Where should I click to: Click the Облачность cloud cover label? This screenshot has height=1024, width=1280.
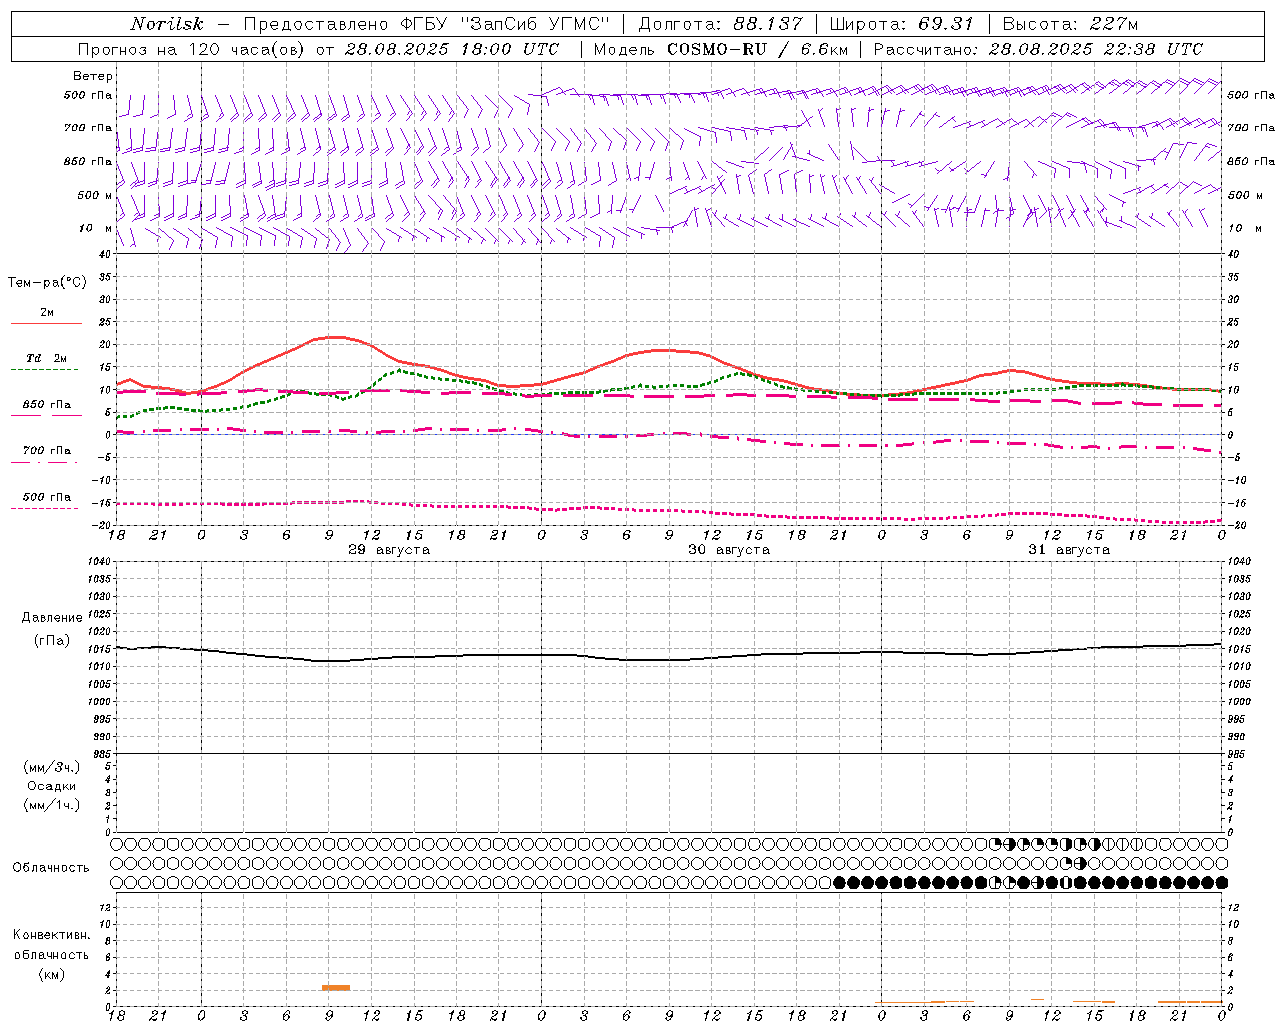point(51,868)
